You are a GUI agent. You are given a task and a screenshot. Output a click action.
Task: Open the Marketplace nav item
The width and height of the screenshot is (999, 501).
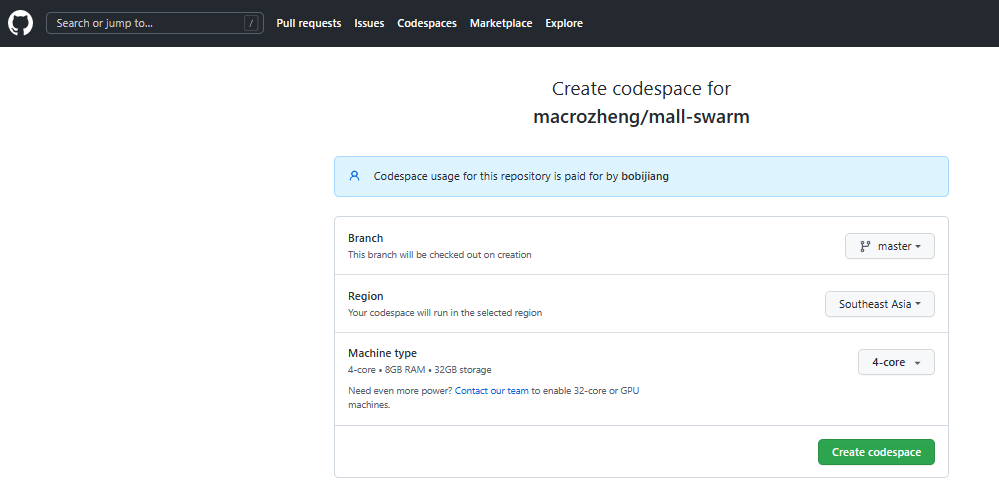click(501, 23)
